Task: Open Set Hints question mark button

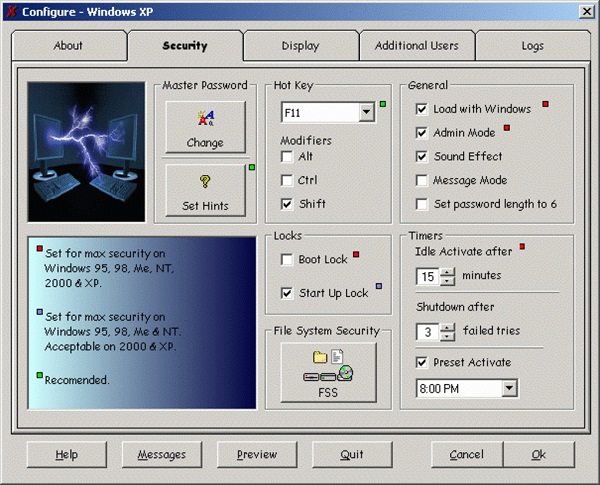Action: pyautogui.click(x=205, y=190)
